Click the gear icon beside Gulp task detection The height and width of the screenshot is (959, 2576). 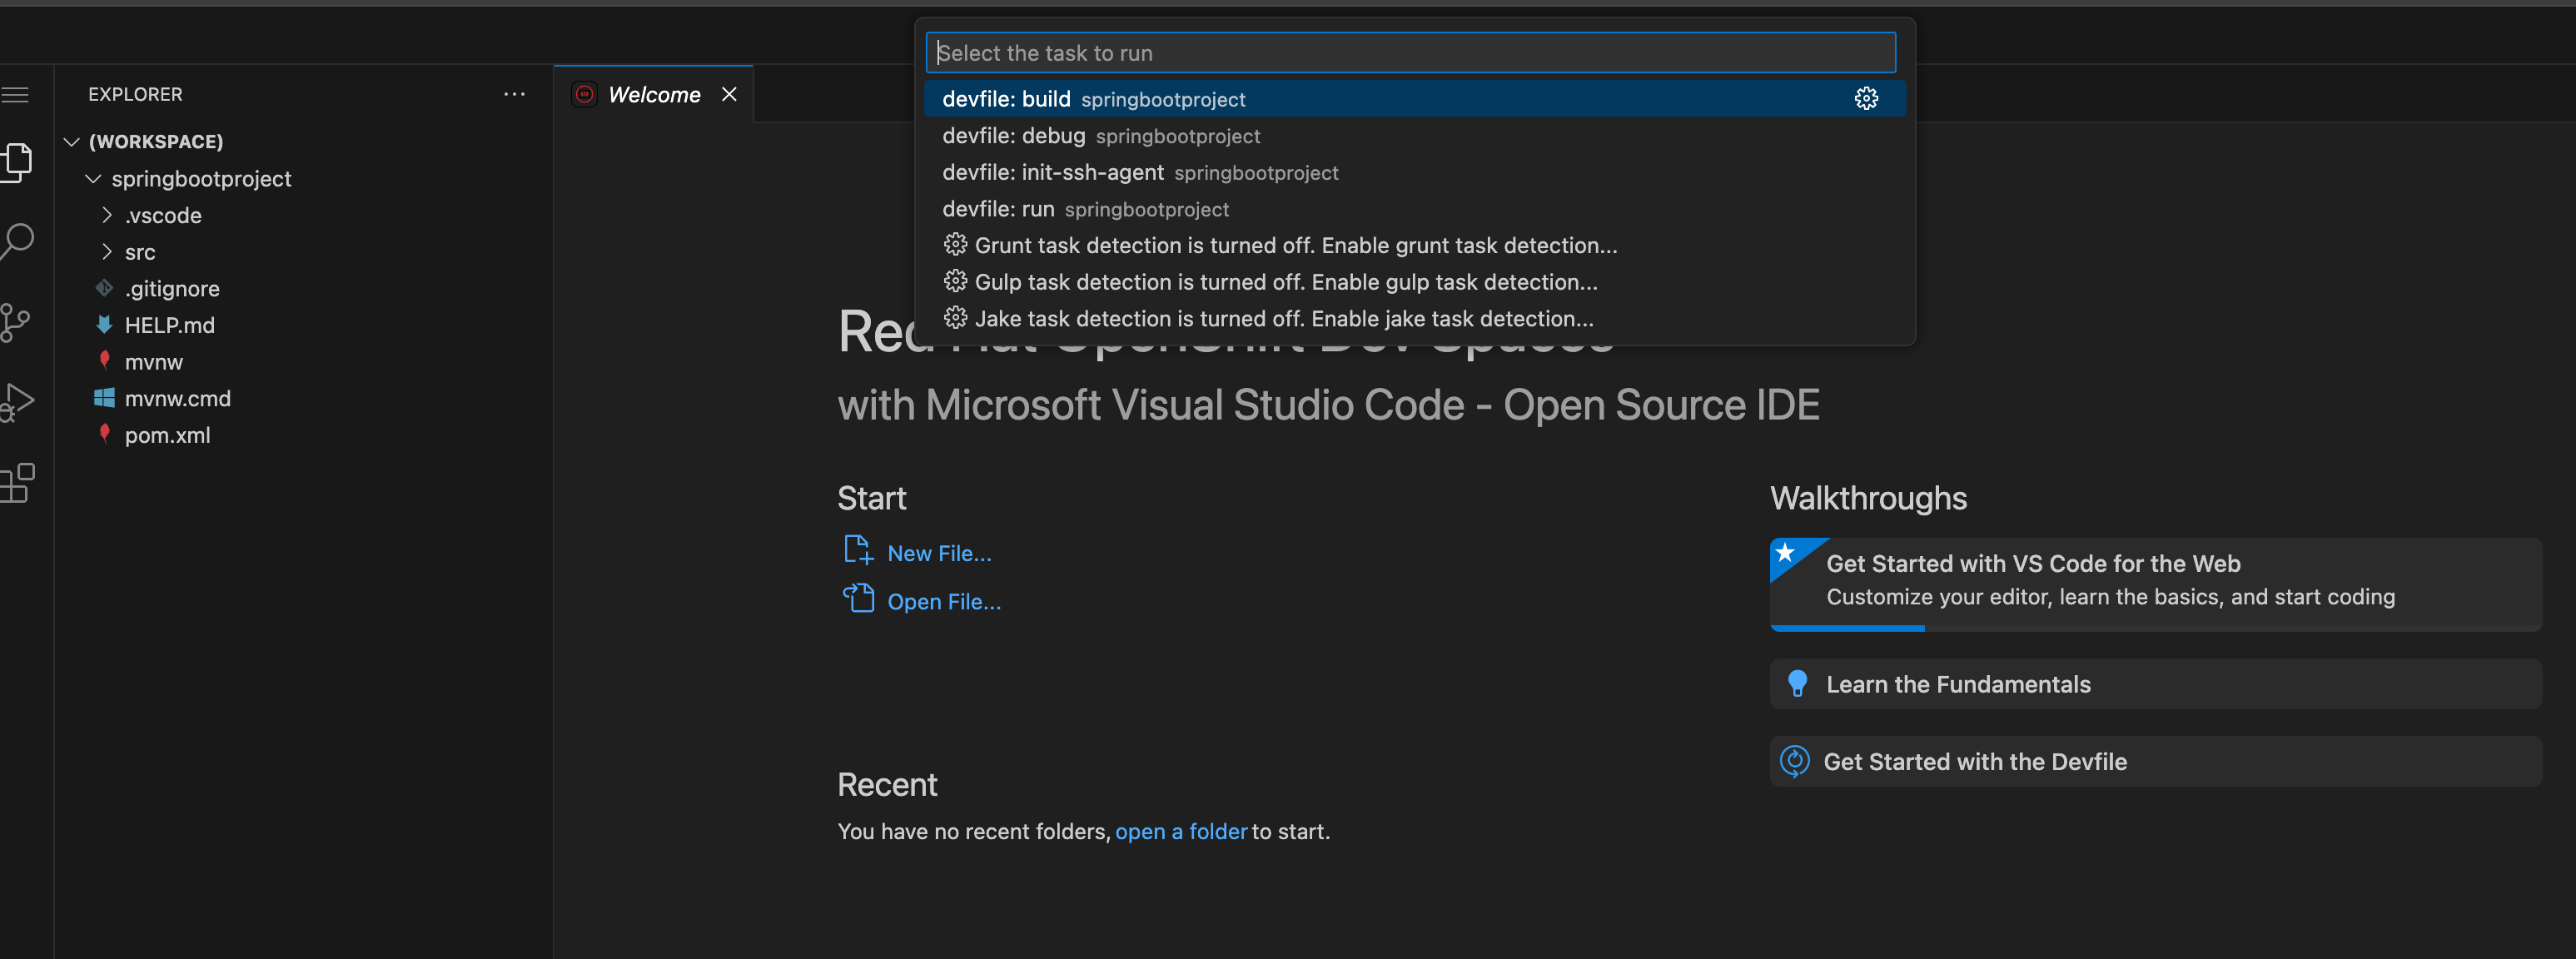pyautogui.click(x=955, y=281)
